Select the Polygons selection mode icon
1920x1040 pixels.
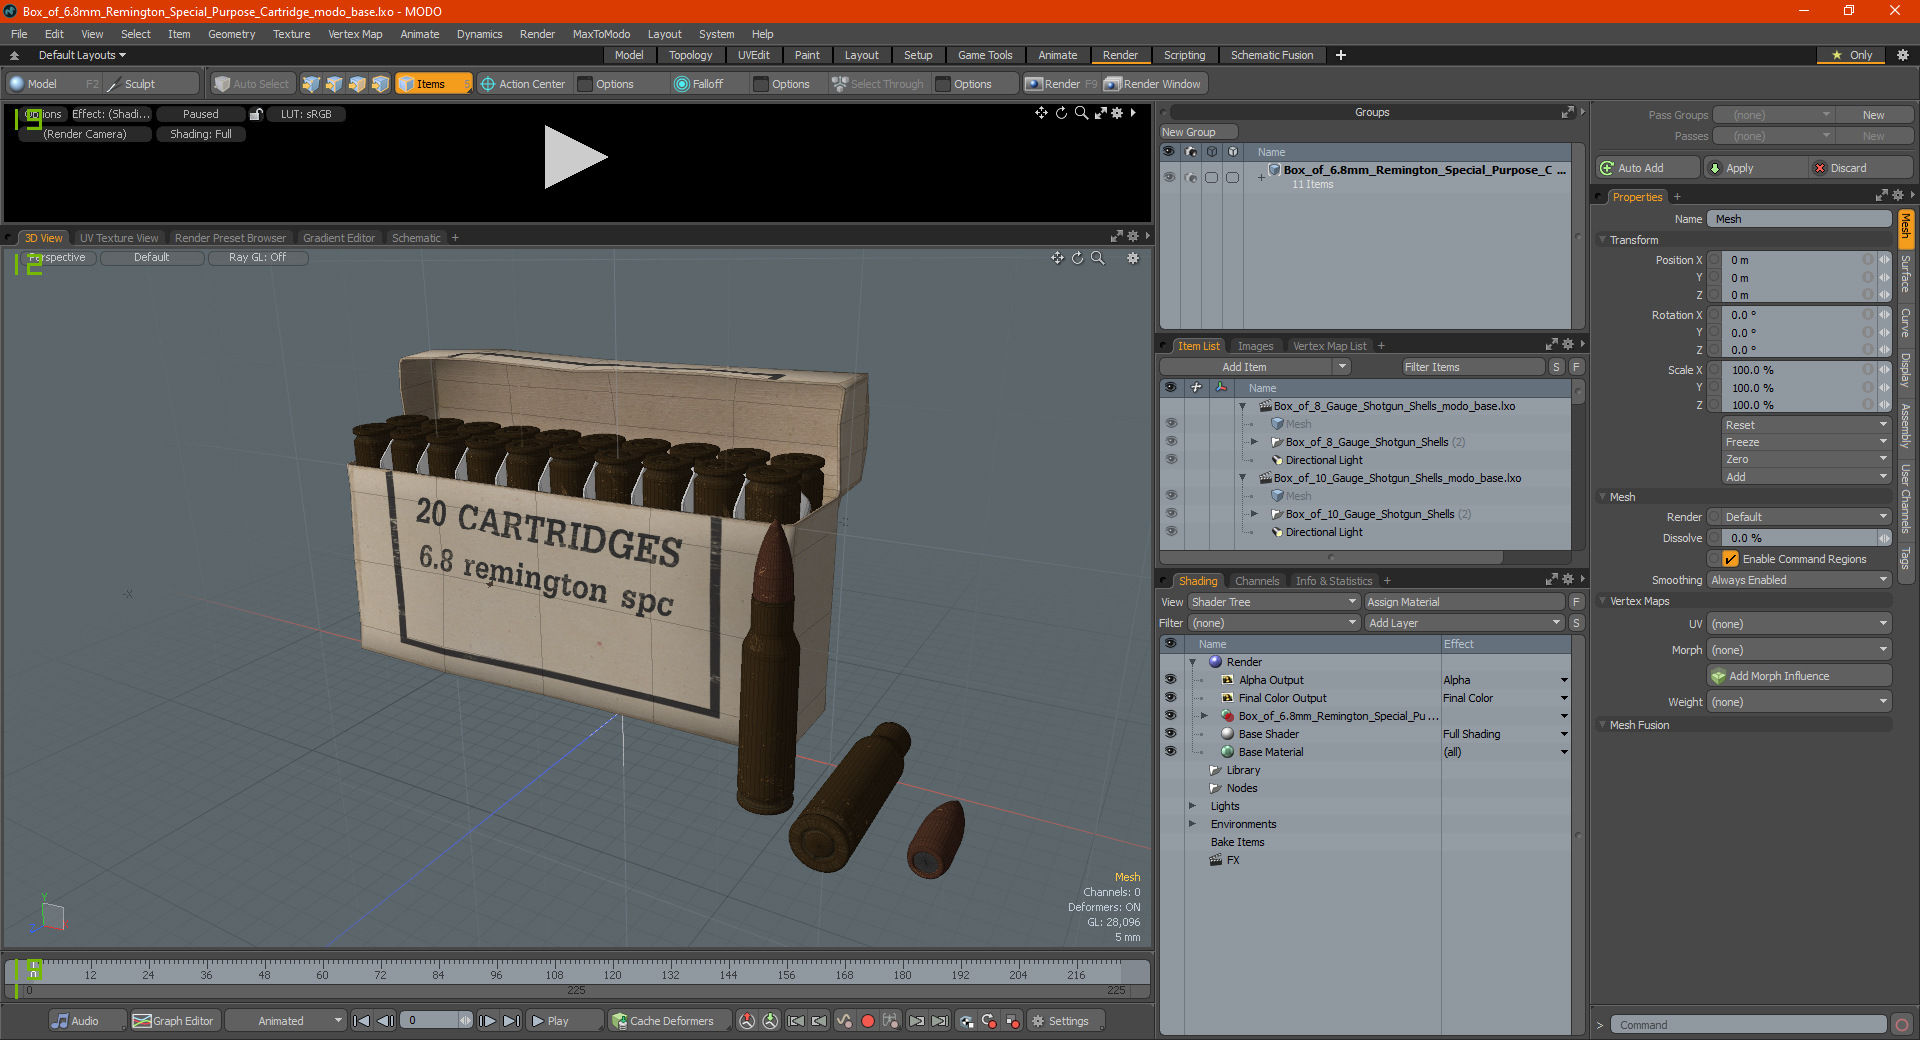tap(357, 84)
